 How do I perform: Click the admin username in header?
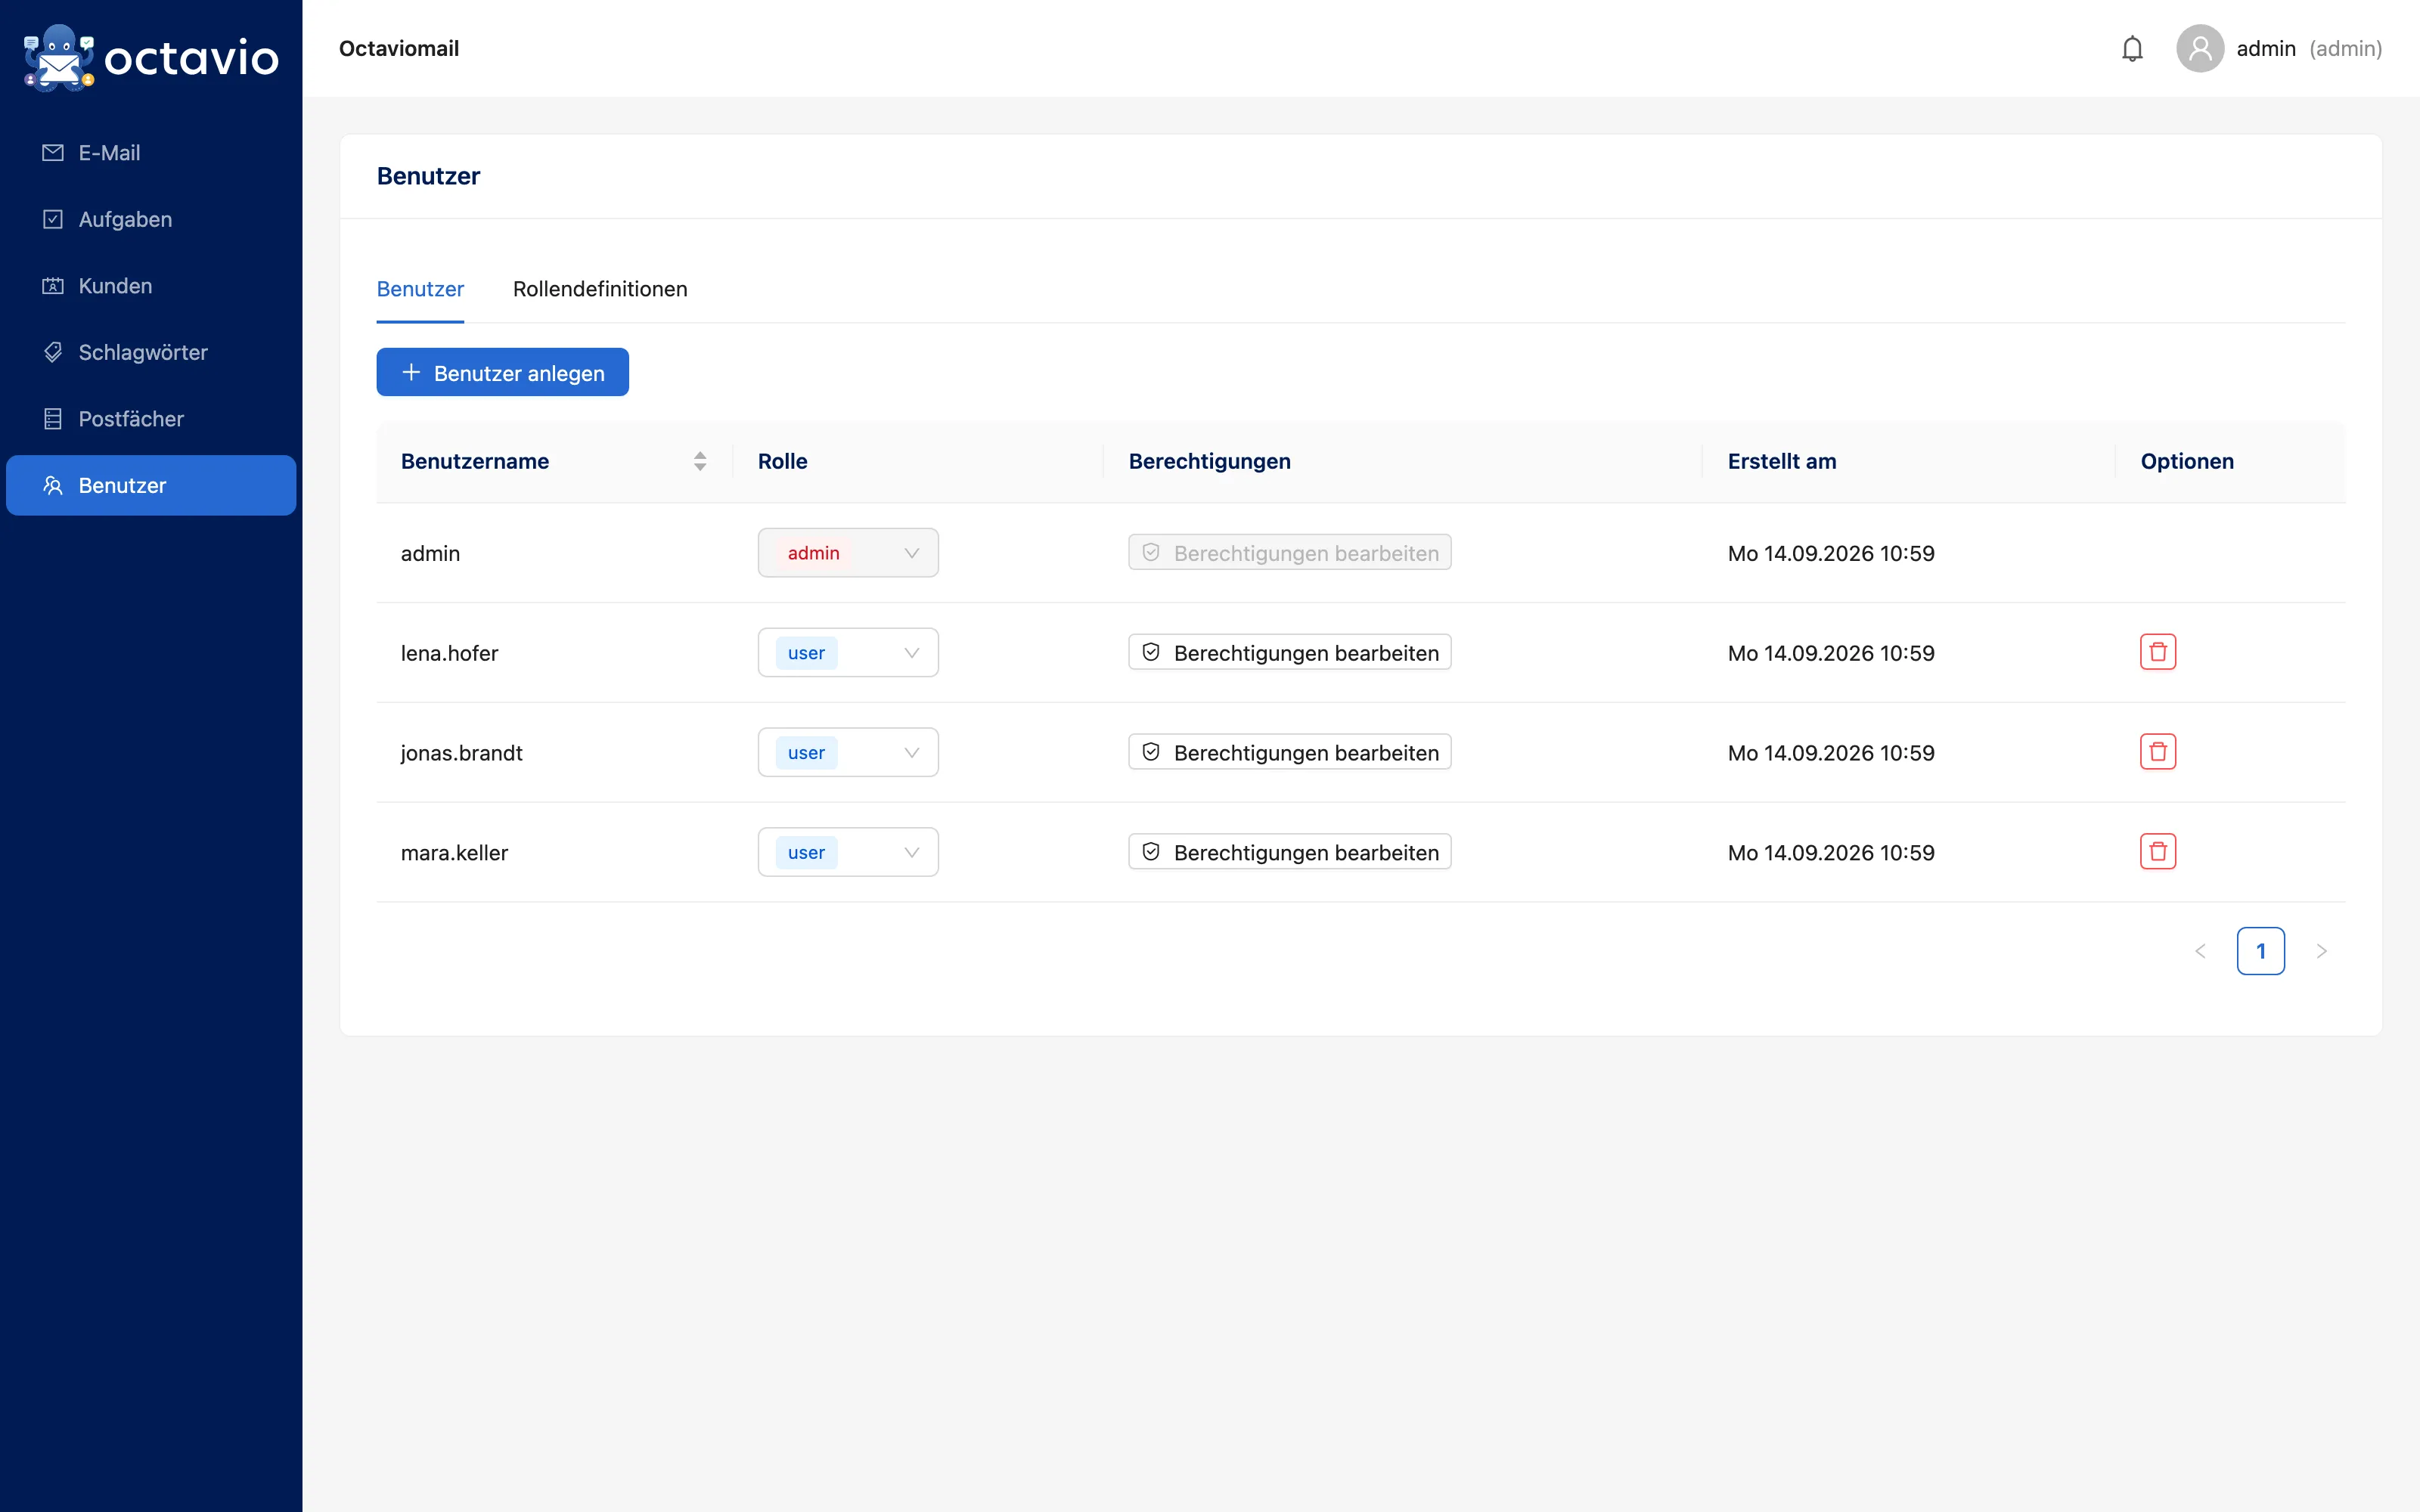[2266, 49]
